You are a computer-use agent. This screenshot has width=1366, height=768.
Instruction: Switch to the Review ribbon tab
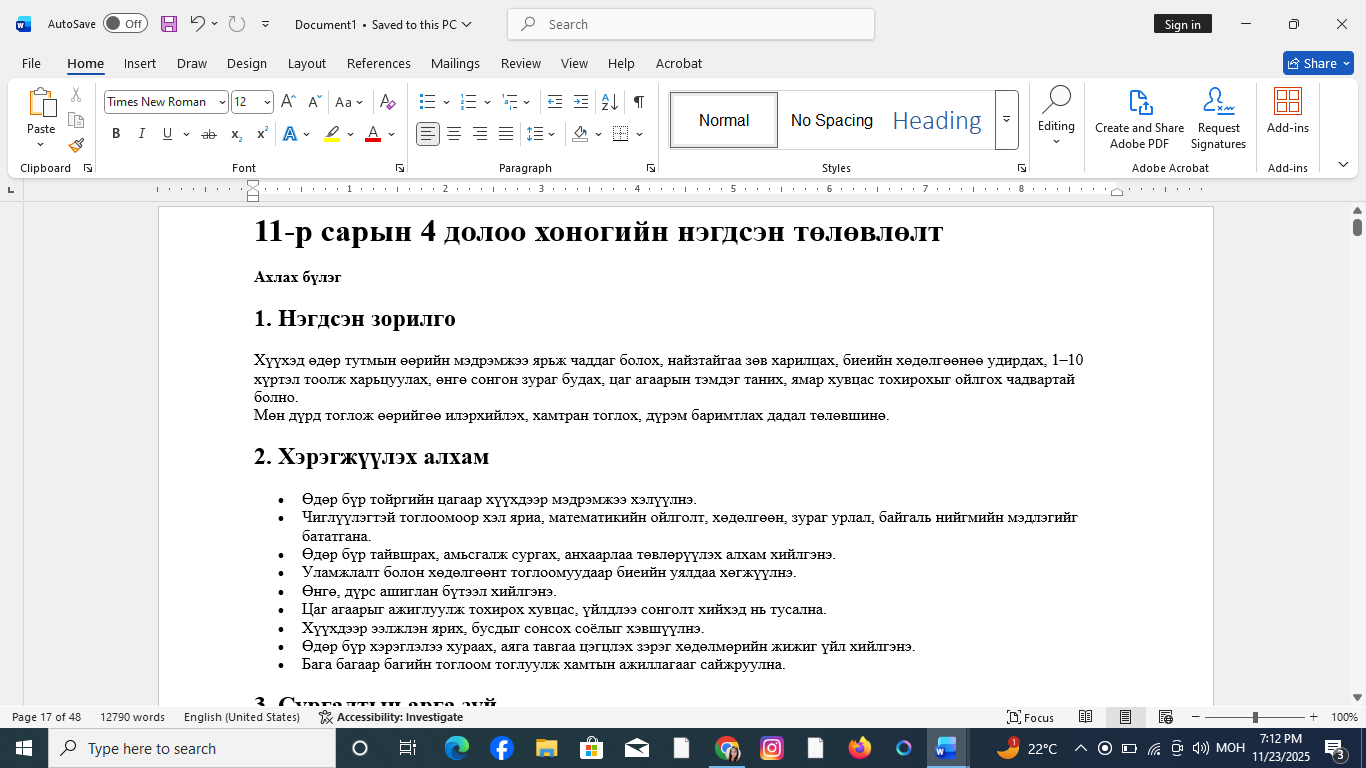(520, 63)
